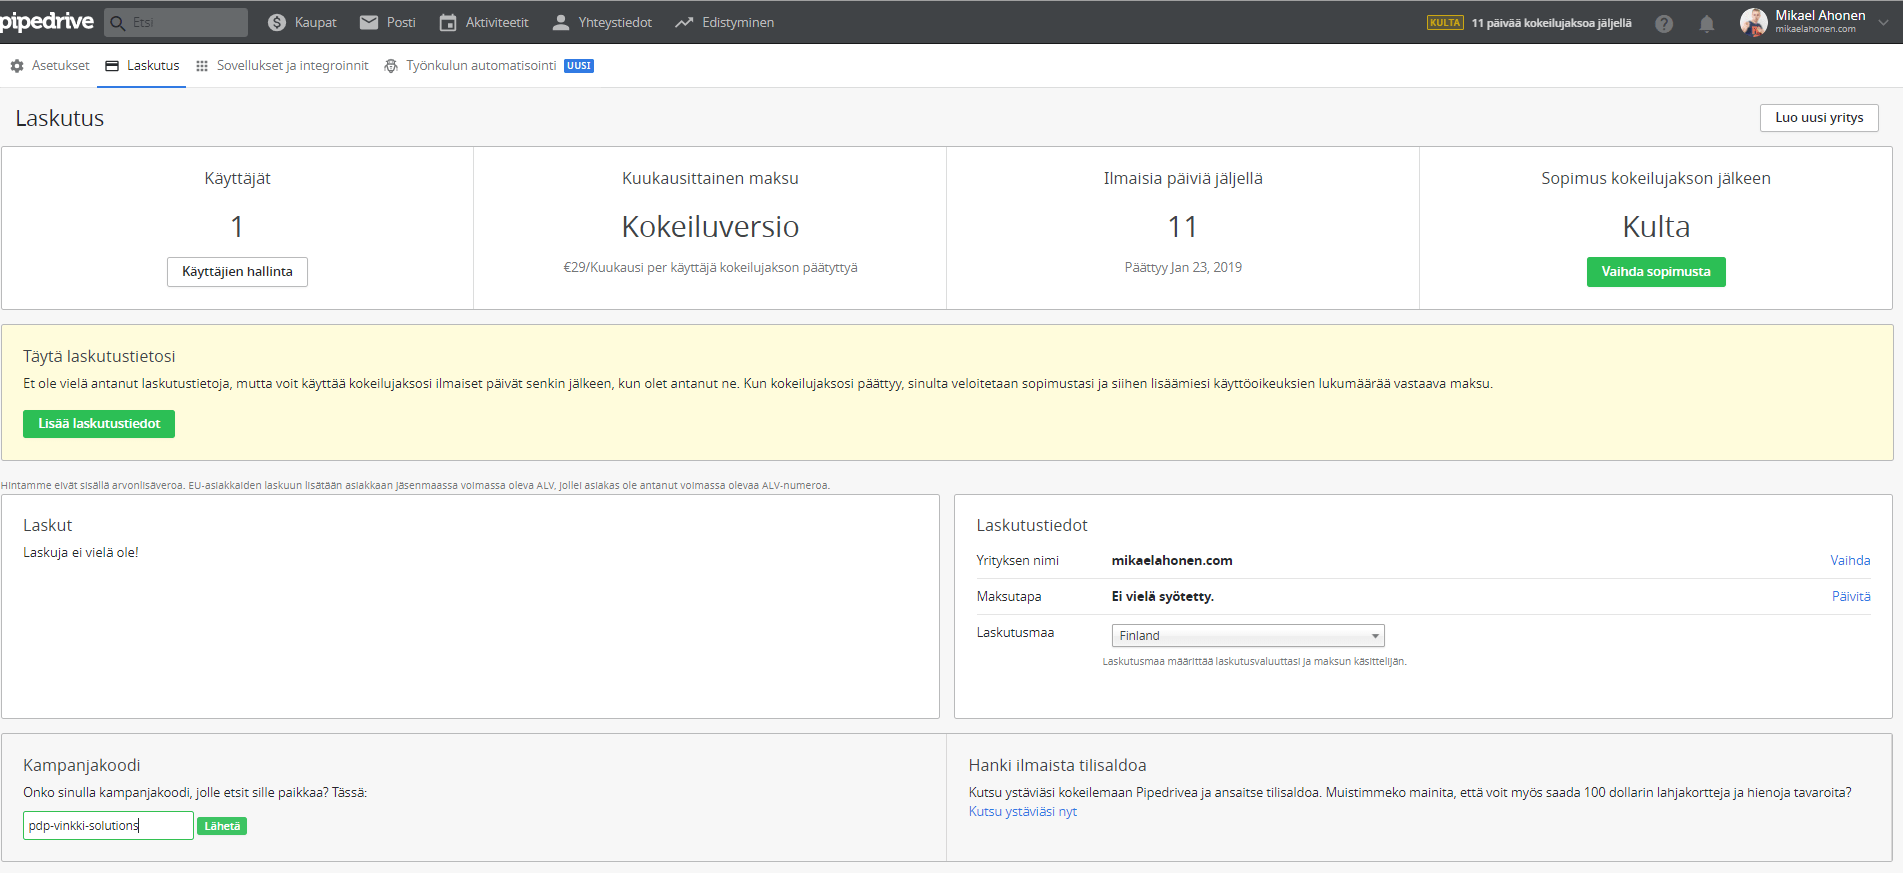Click the Pipedrive logo
This screenshot has height=873, width=1903.
(x=47, y=22)
